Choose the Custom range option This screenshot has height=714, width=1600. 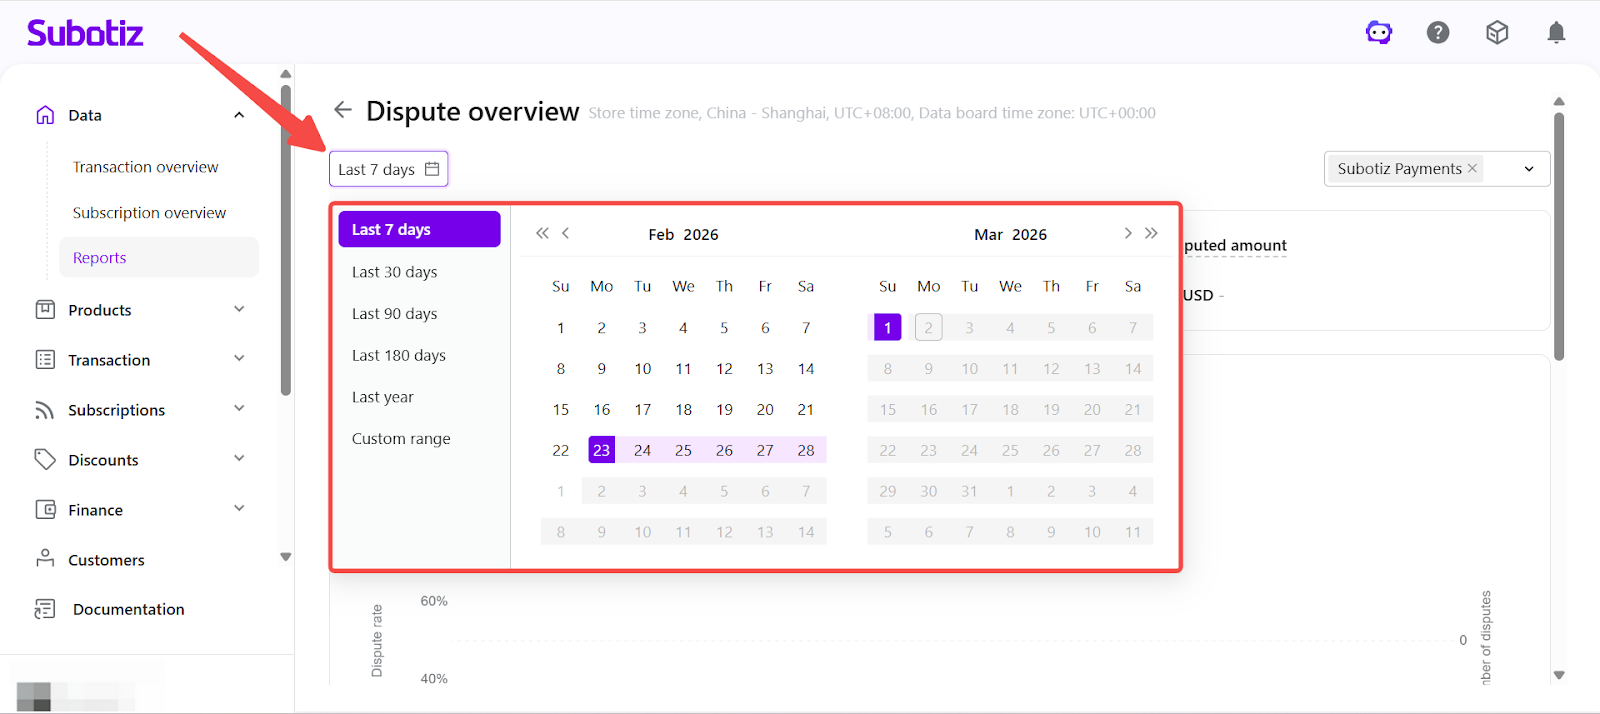pyautogui.click(x=401, y=438)
